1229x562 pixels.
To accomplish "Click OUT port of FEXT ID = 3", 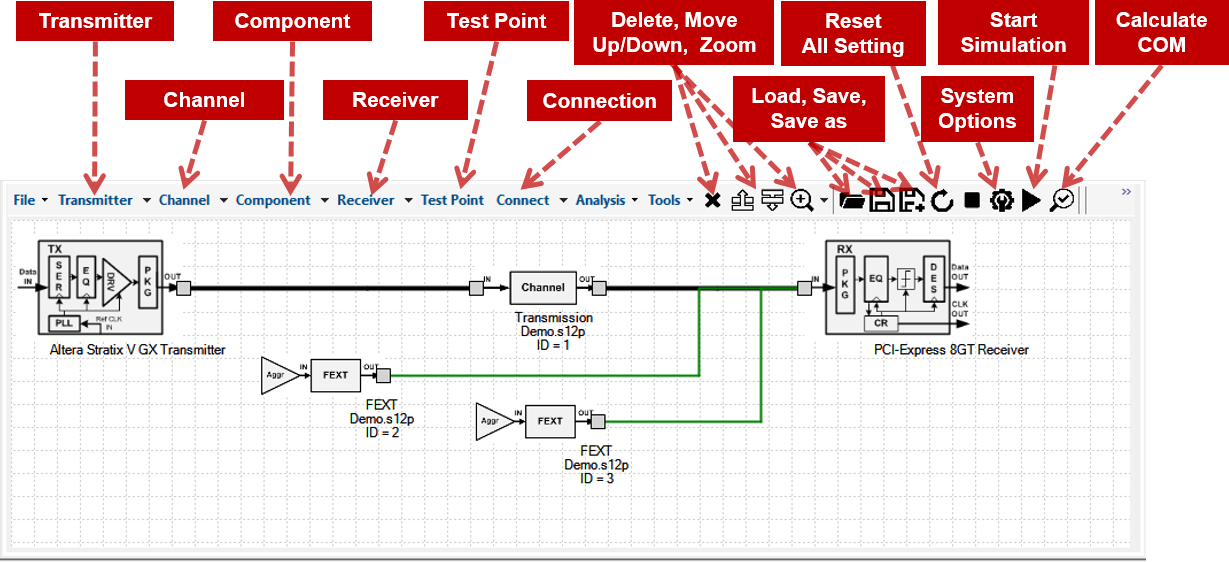I will click(x=597, y=422).
